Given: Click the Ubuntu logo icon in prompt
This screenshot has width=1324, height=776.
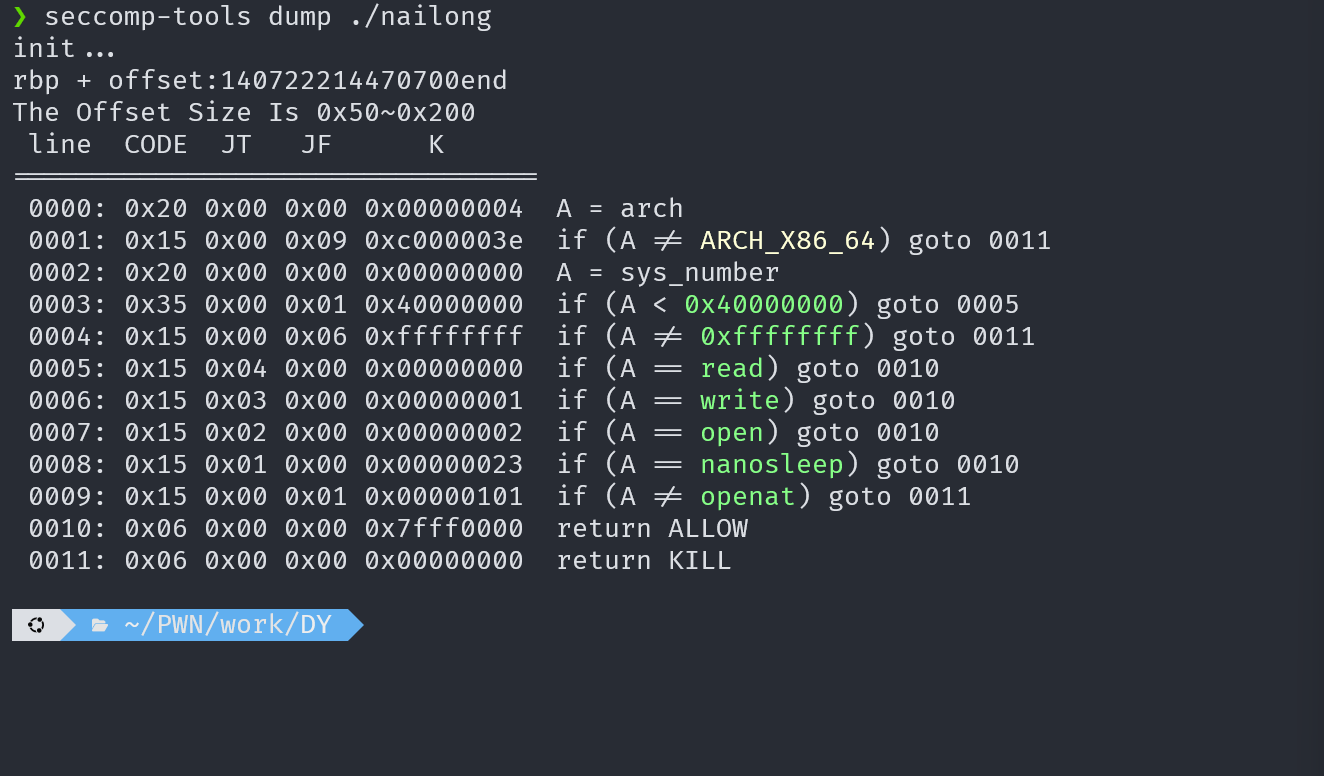Looking at the screenshot, I should coord(36,625).
